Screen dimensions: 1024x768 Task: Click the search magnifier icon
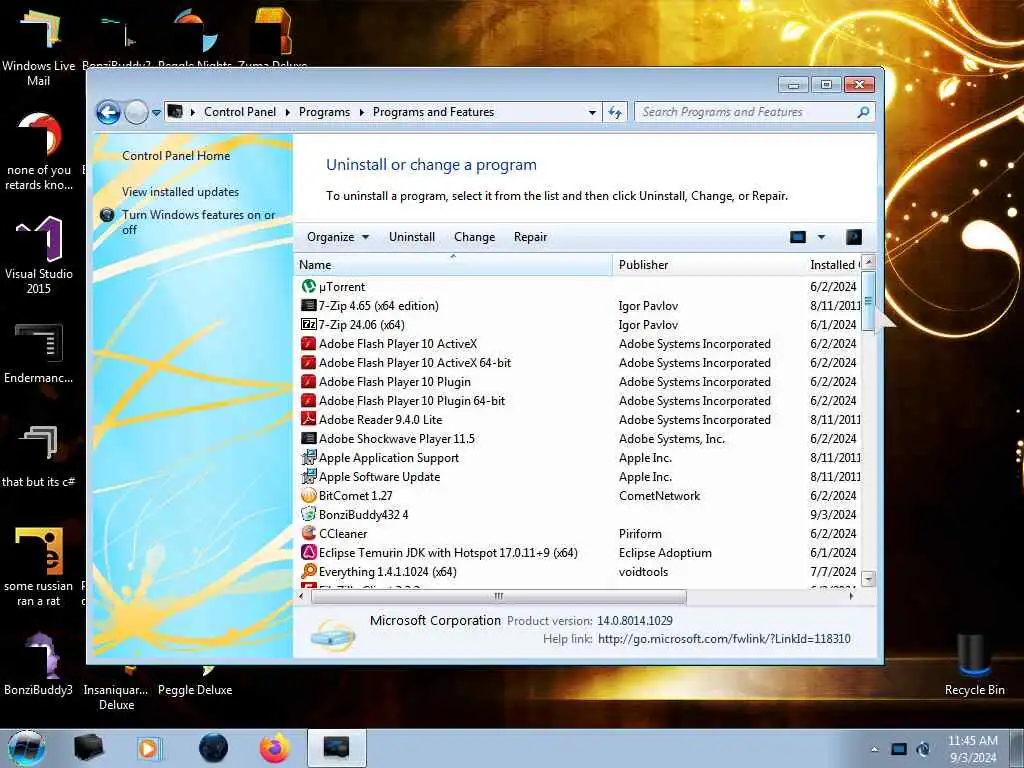[863, 112]
